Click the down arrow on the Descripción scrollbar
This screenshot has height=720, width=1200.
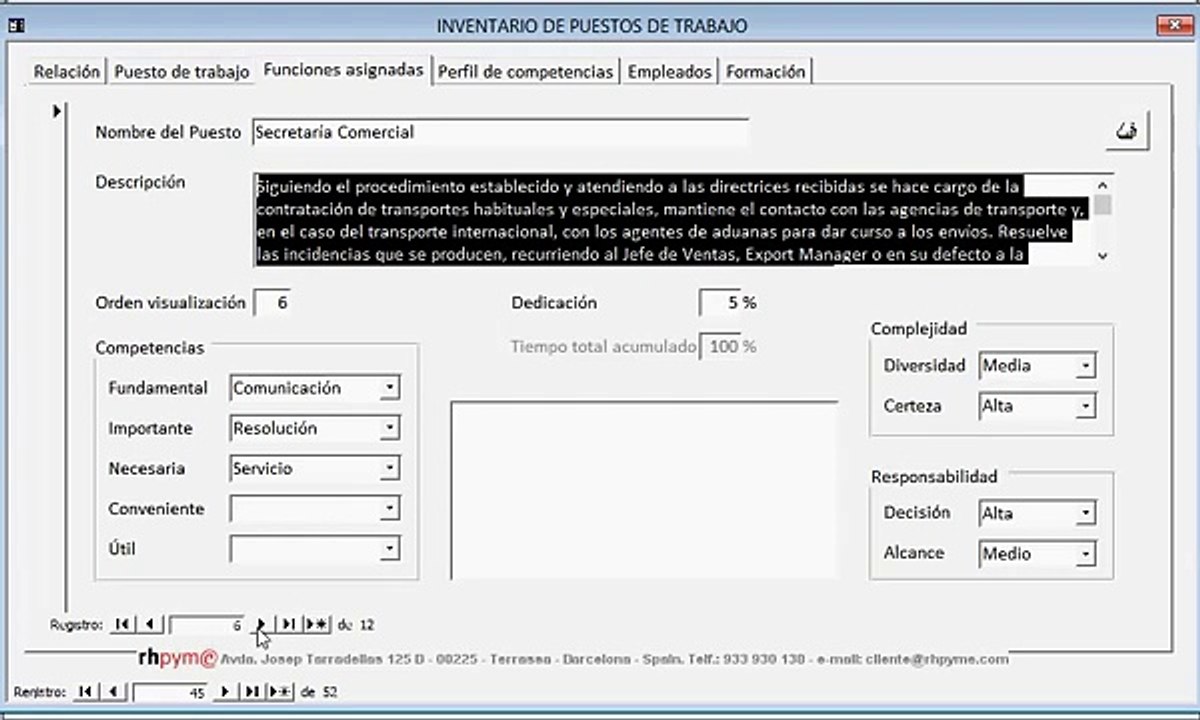[x=1103, y=256]
